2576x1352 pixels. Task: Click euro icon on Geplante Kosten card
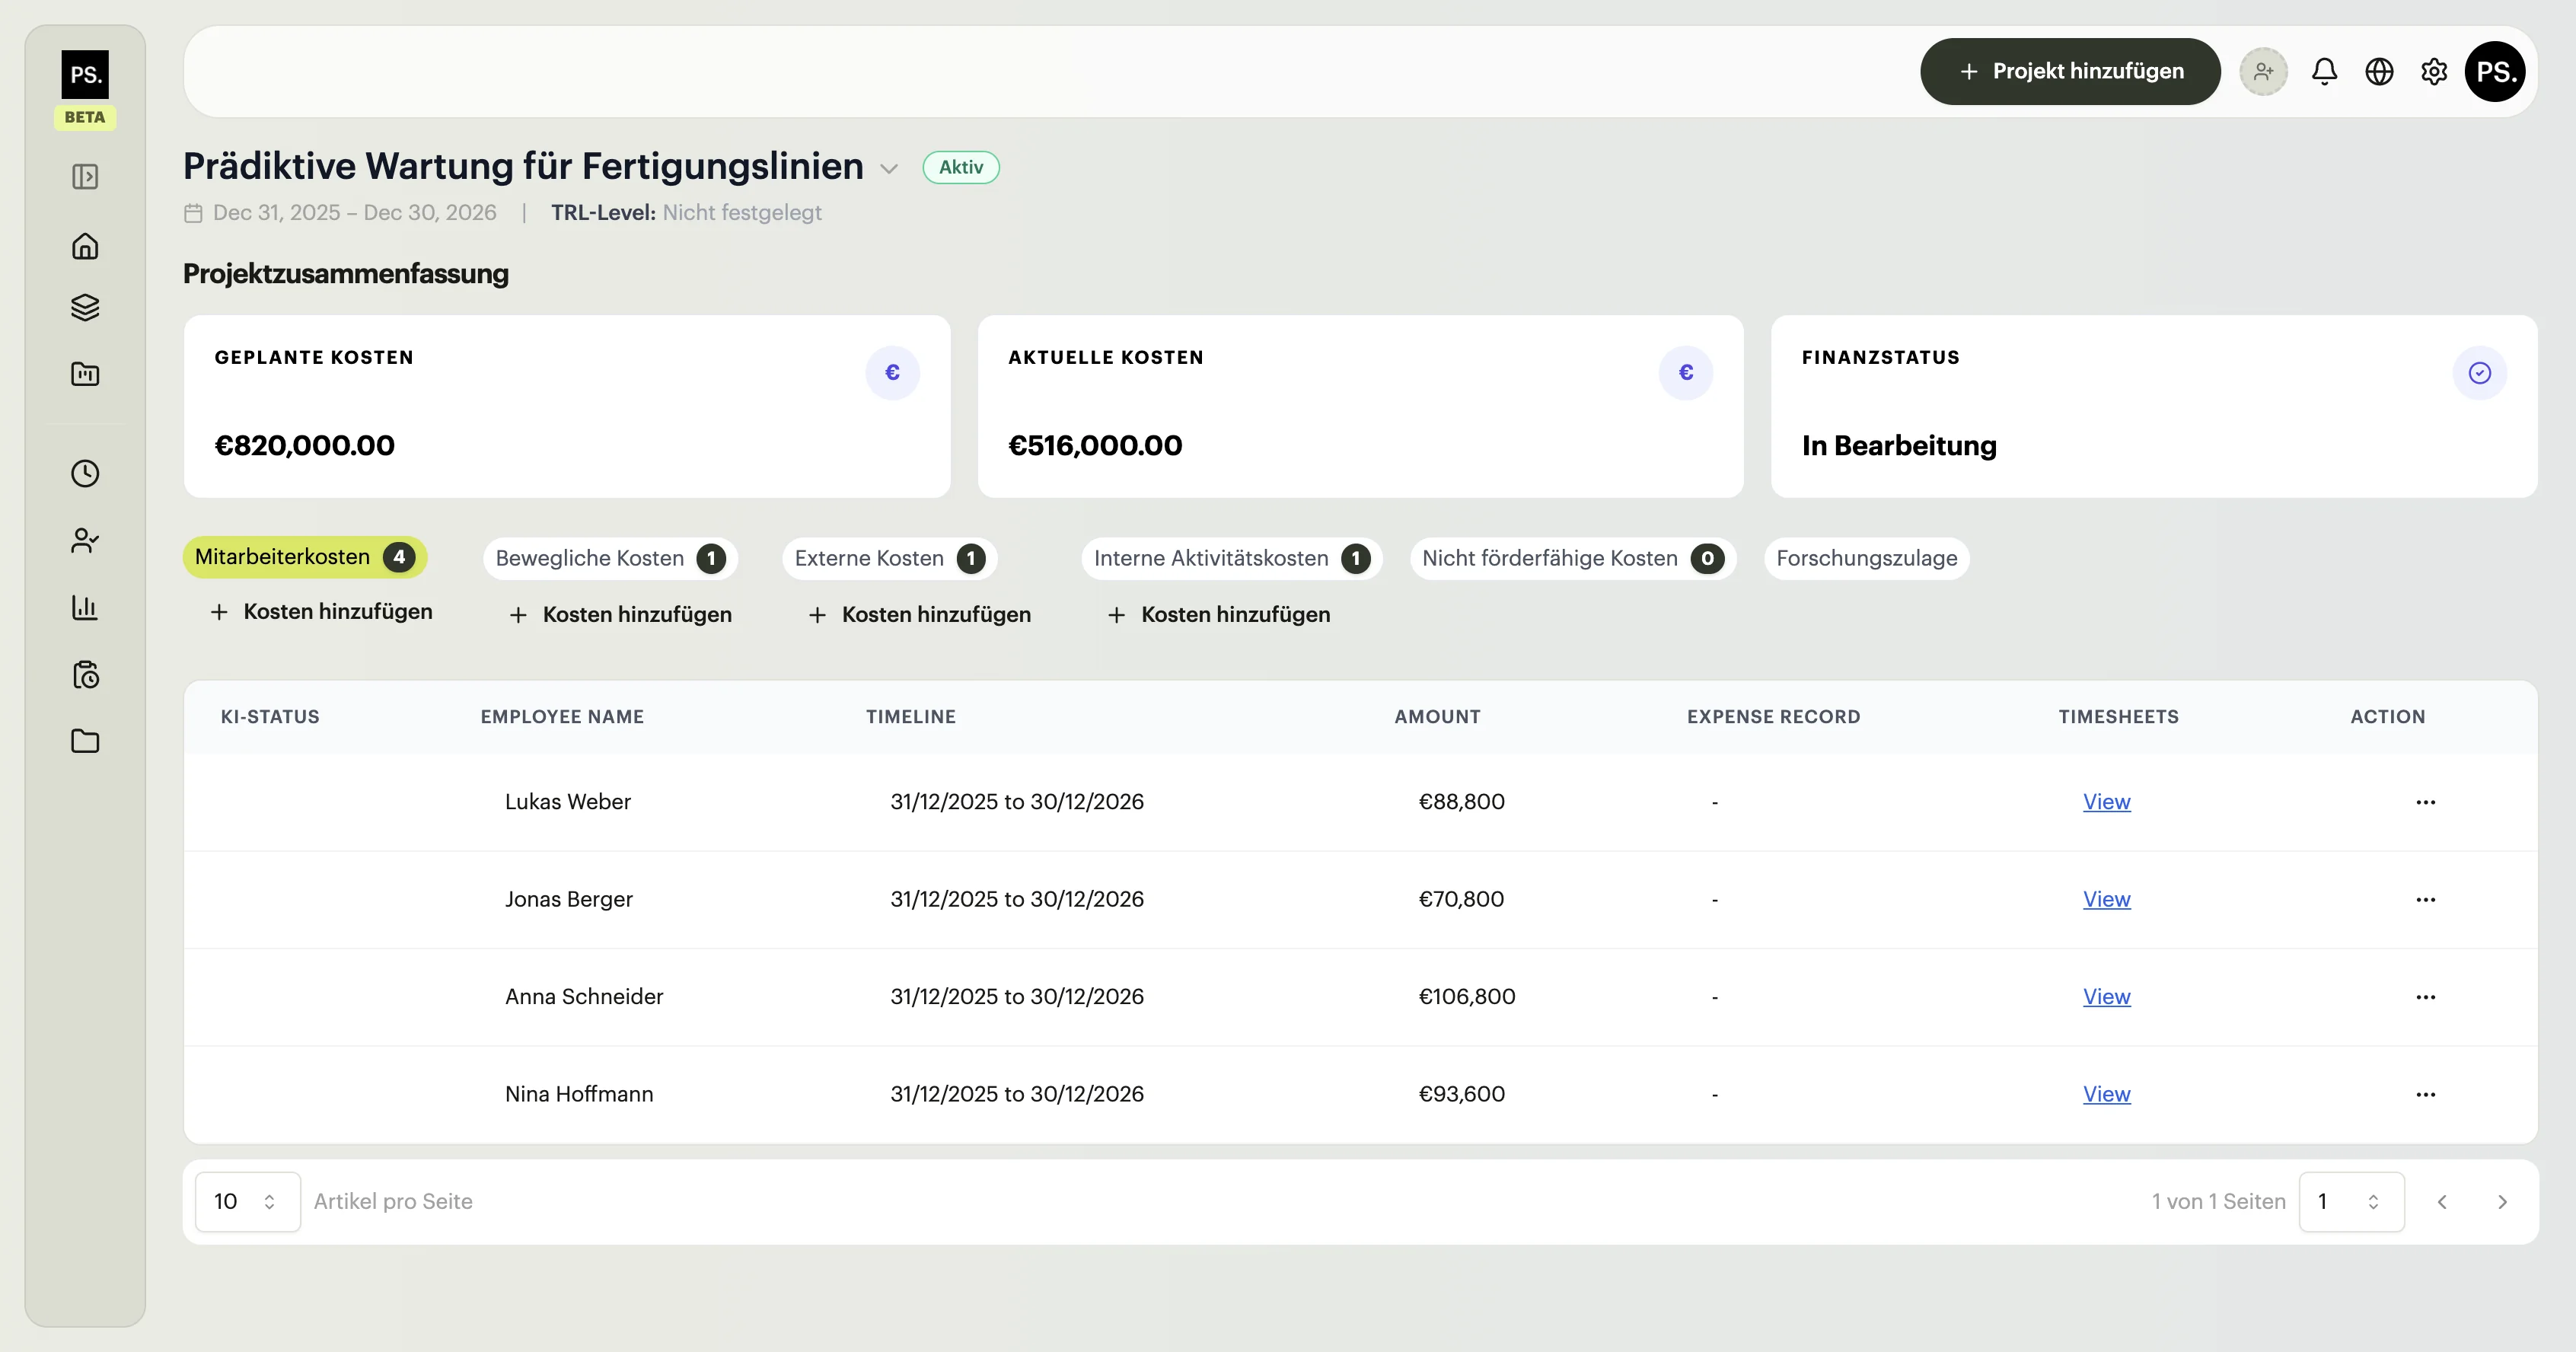click(892, 373)
